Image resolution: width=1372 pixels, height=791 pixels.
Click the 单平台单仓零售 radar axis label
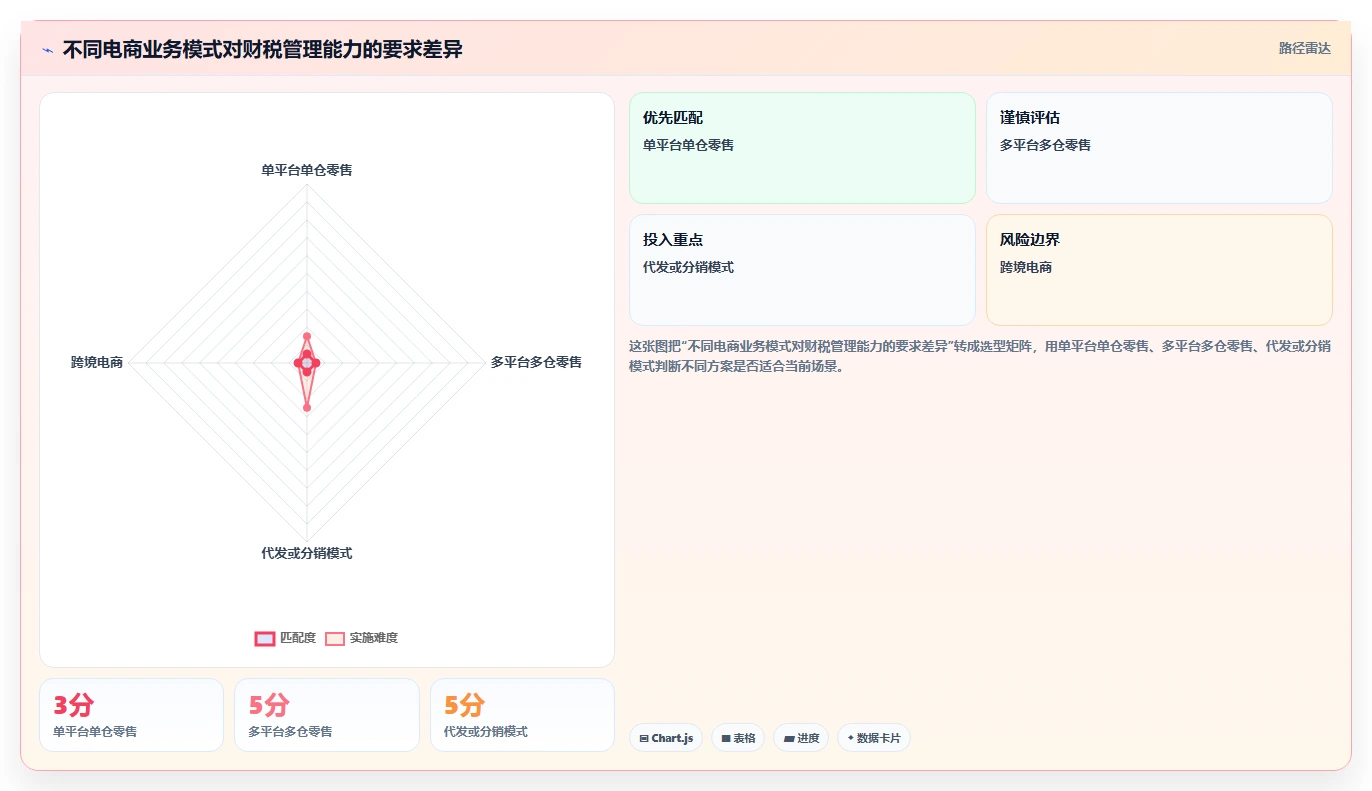coord(307,170)
